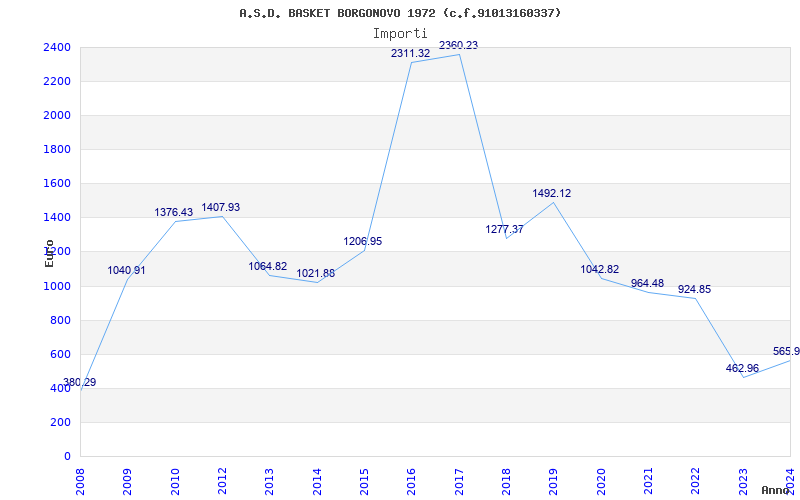Click the 2000 y-axis tick label
Screen dimensions: 800x500
click(x=57, y=116)
